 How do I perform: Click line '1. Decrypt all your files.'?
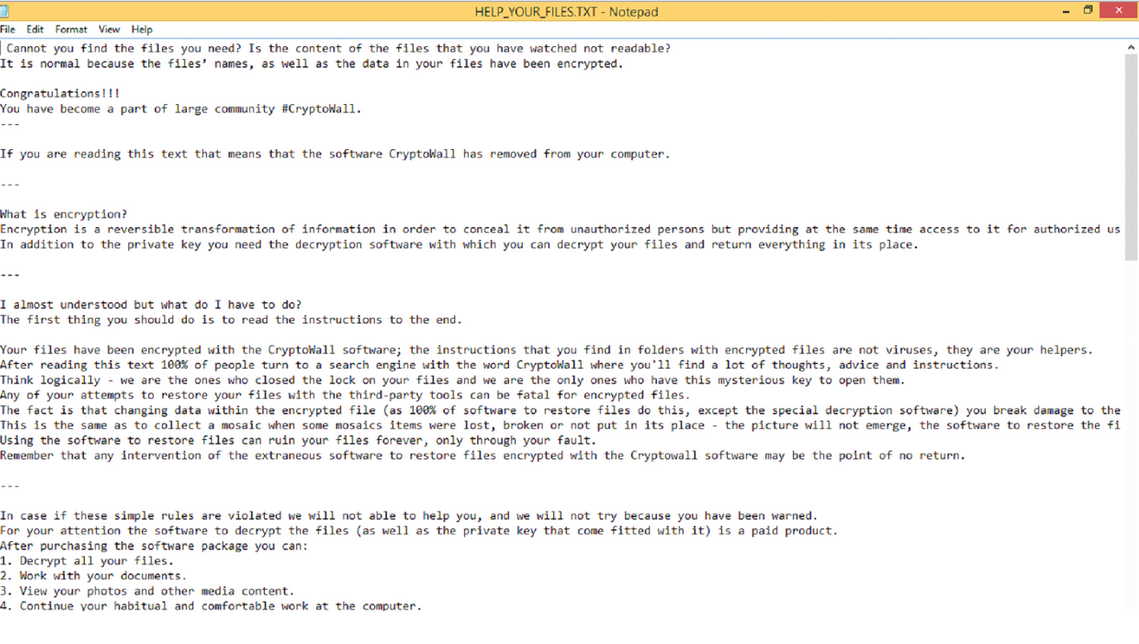[x=87, y=561]
